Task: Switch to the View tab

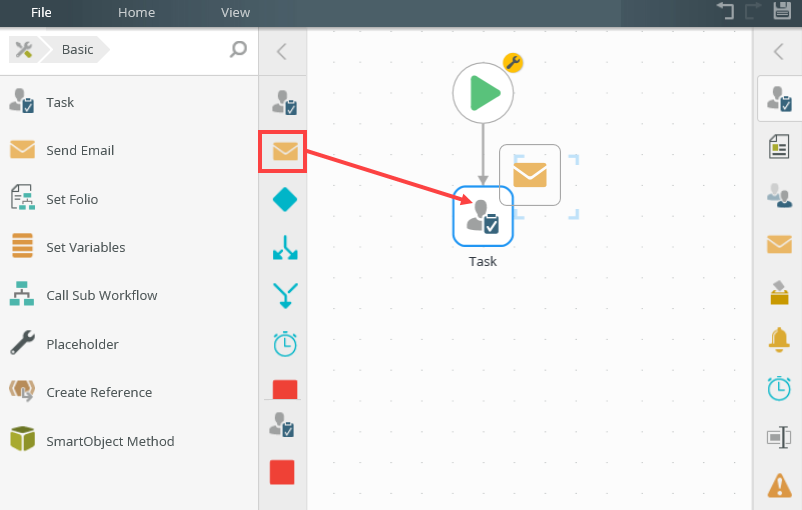Action: [x=235, y=12]
